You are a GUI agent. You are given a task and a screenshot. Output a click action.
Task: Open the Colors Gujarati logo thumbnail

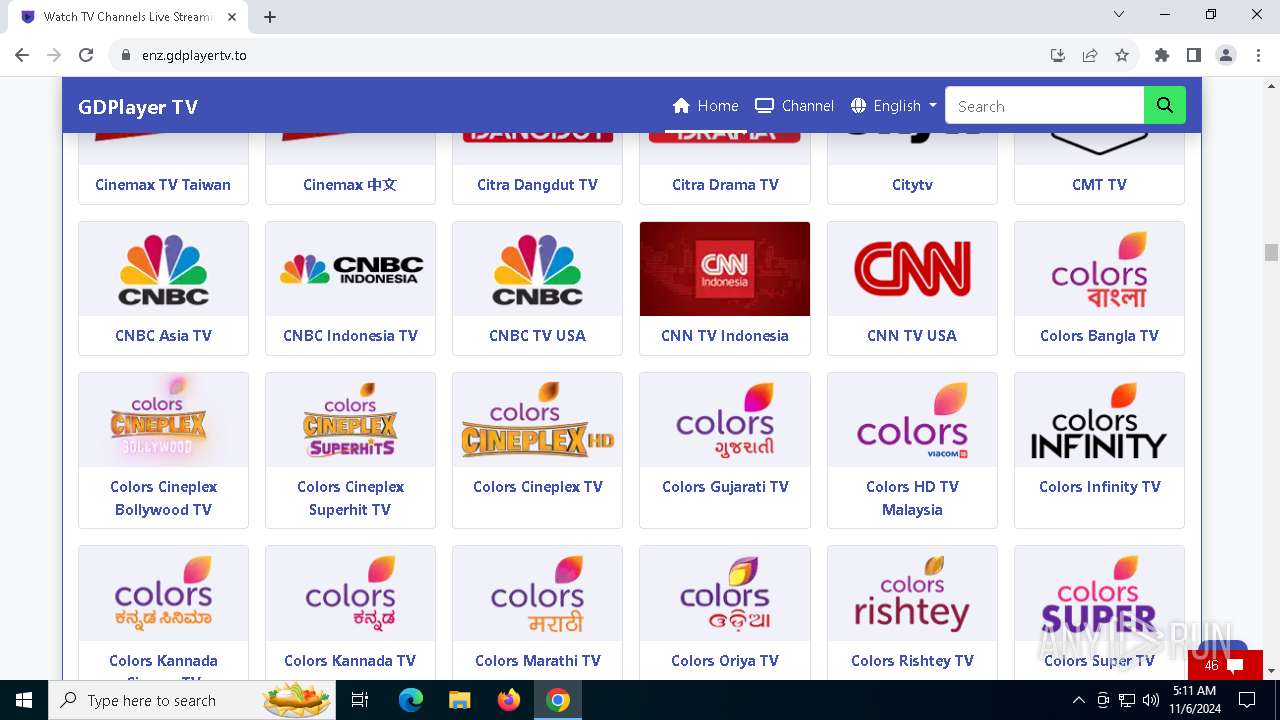tap(725, 420)
